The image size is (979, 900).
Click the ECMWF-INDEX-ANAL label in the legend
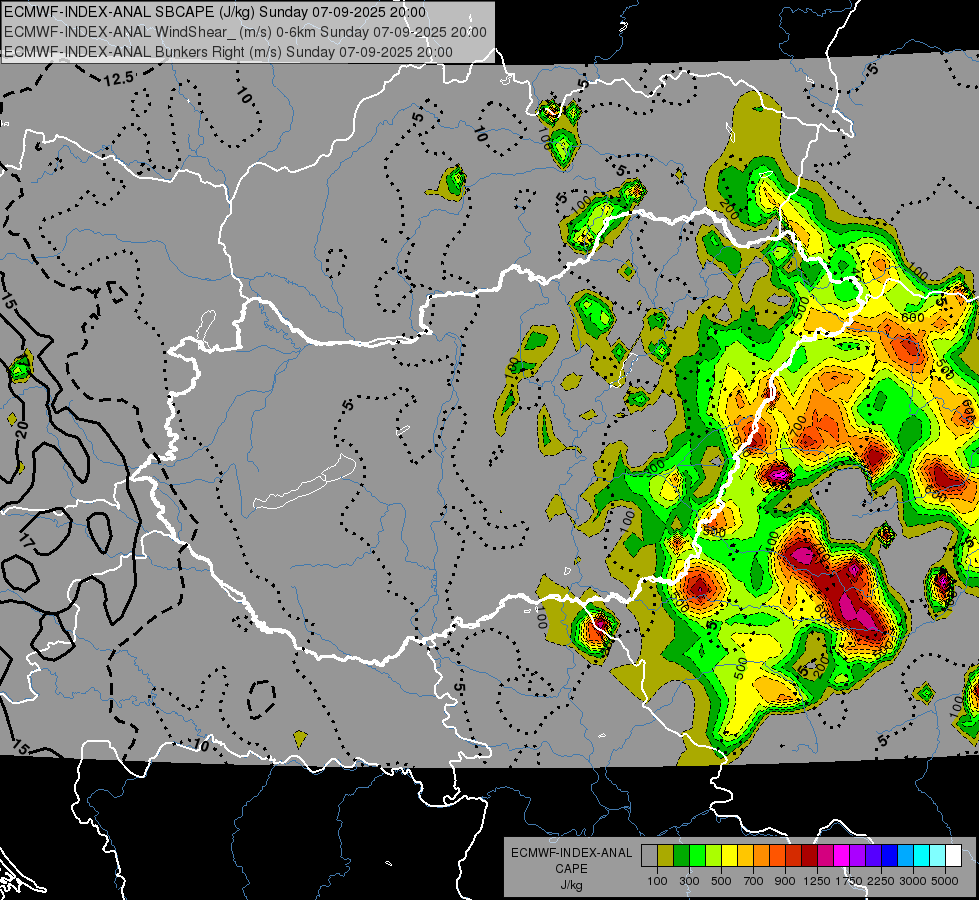click(x=571, y=853)
